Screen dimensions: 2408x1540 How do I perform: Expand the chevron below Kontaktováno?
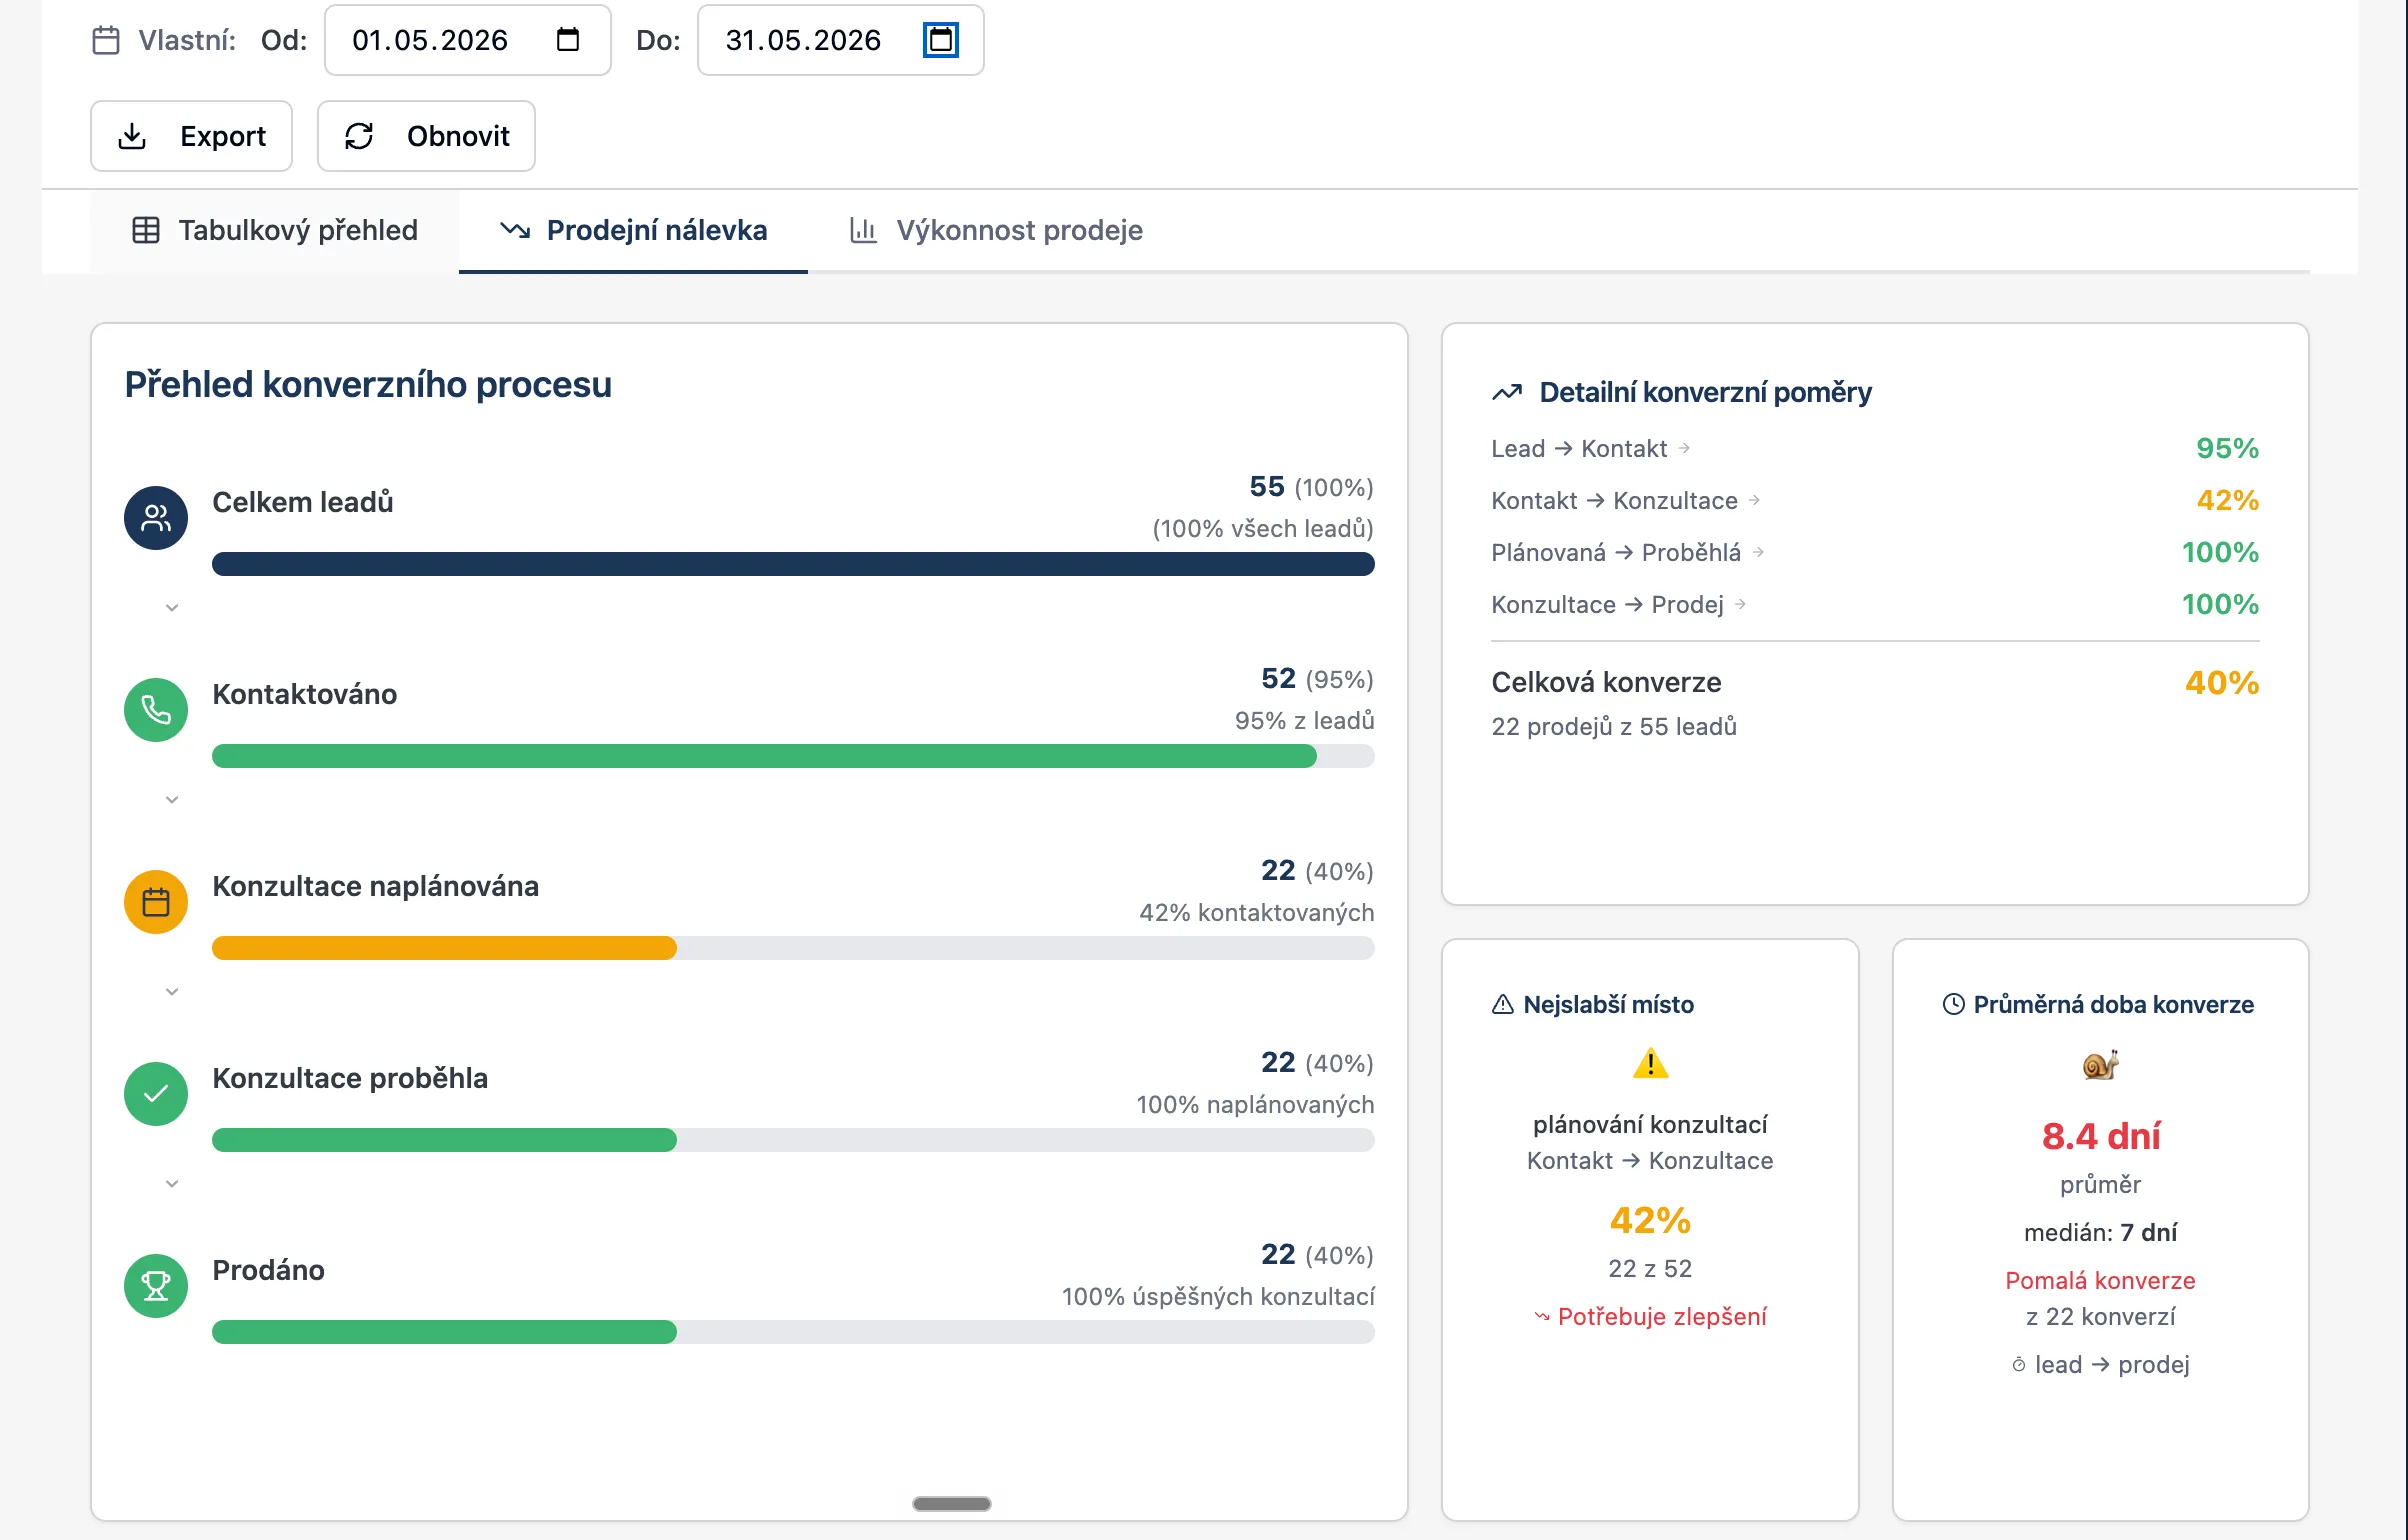[172, 800]
